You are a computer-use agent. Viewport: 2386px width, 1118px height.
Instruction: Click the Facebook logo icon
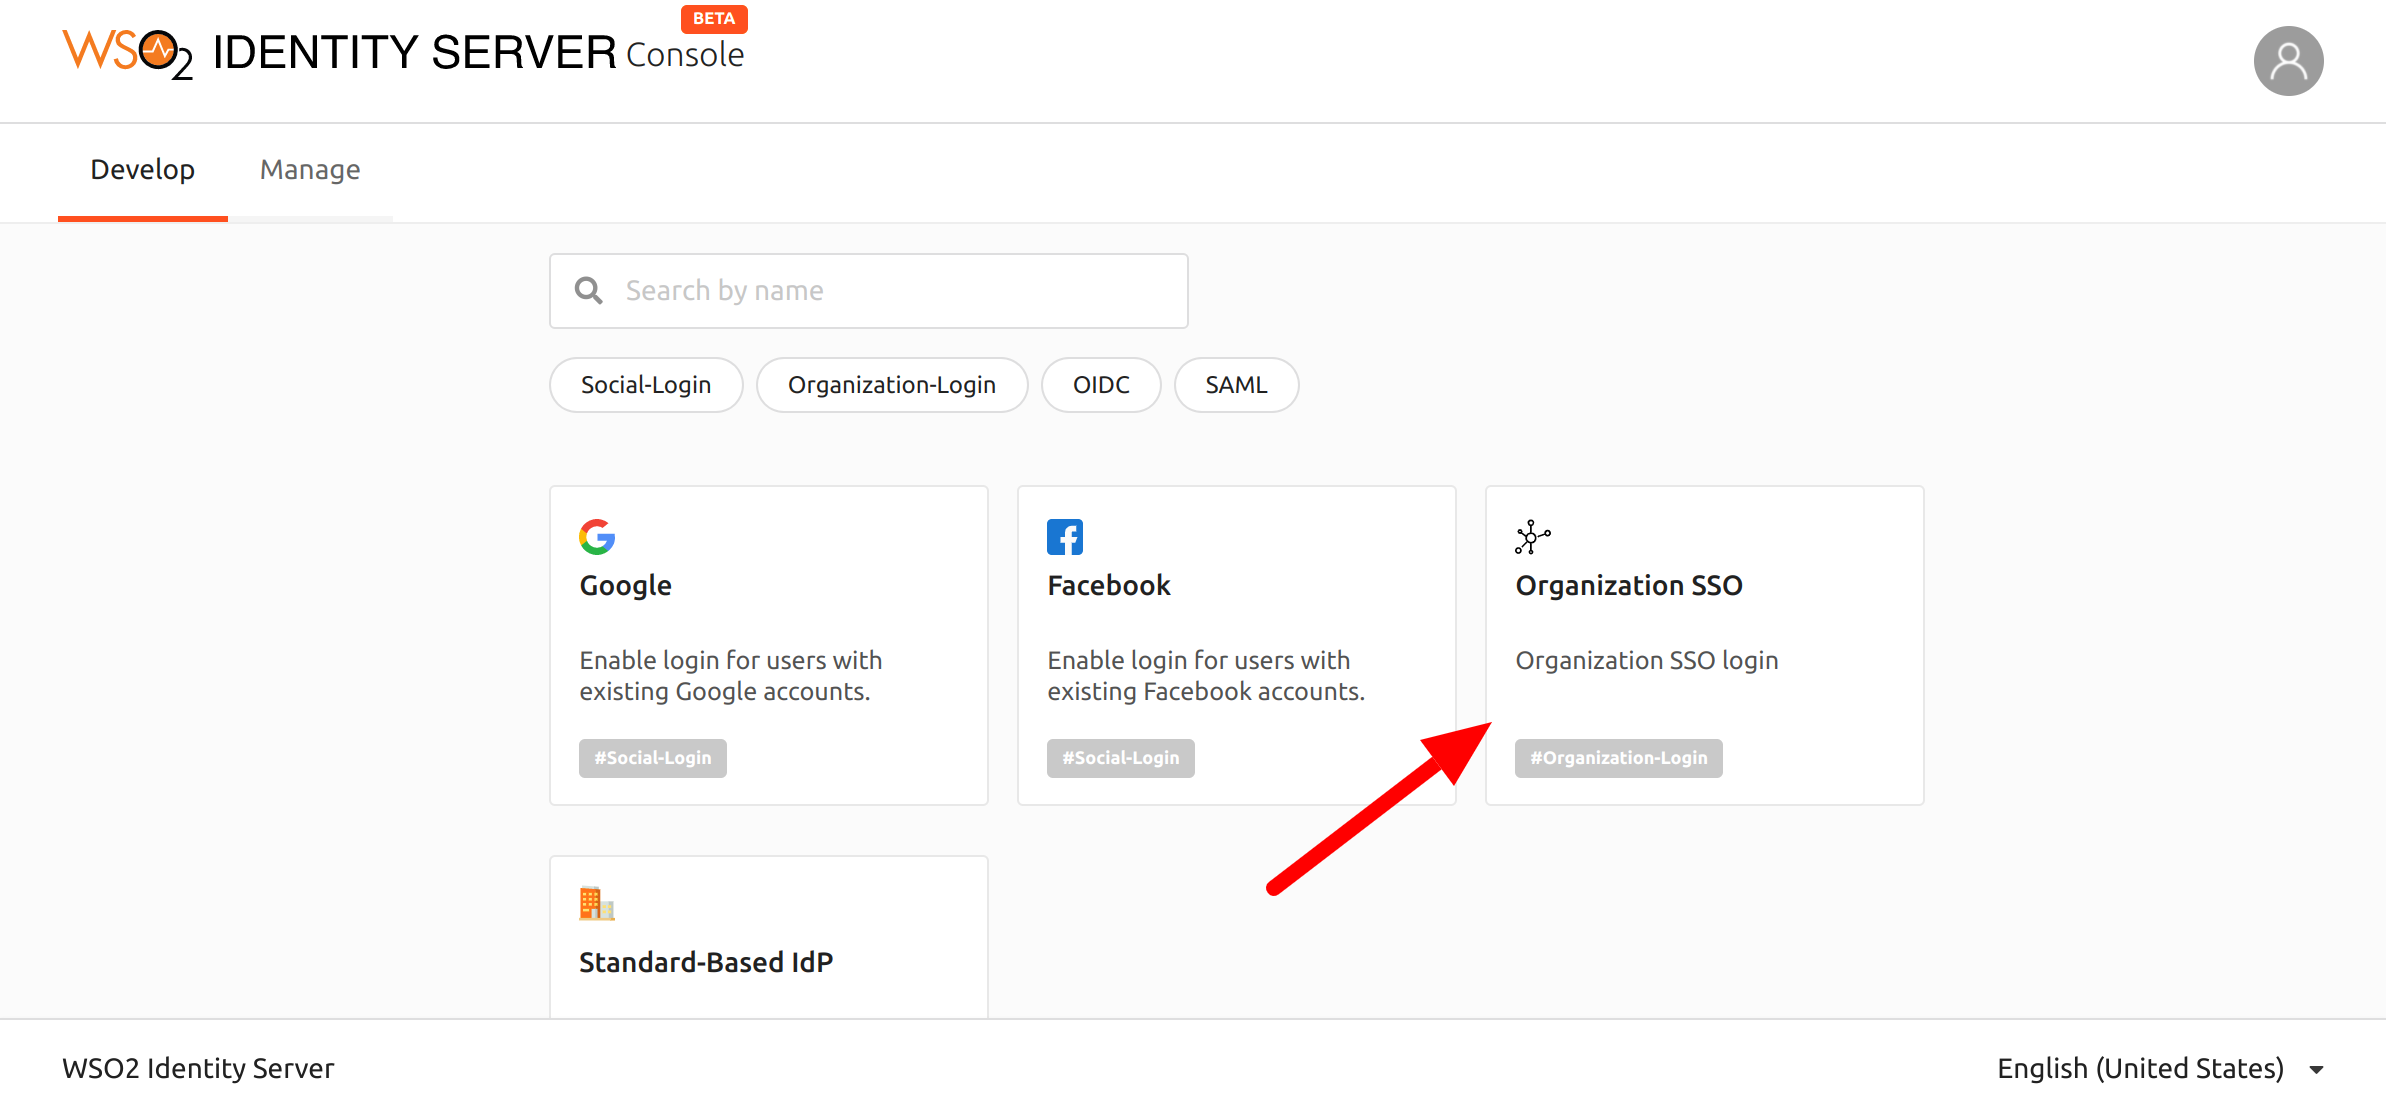coord(1064,537)
